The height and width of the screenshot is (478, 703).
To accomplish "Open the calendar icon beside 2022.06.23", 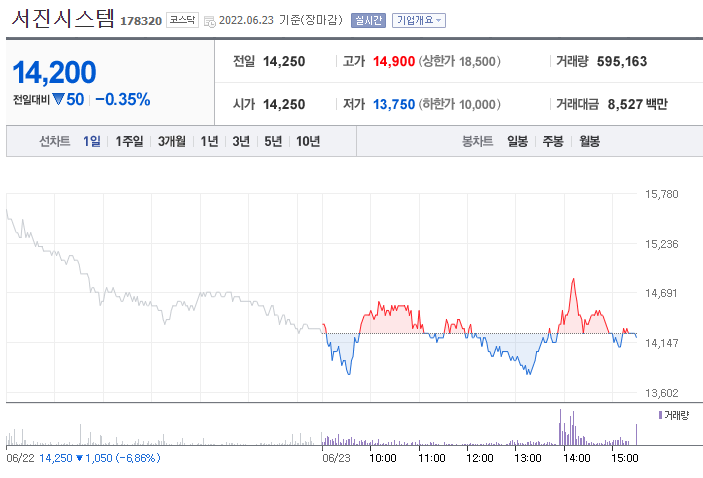I will point(209,21).
